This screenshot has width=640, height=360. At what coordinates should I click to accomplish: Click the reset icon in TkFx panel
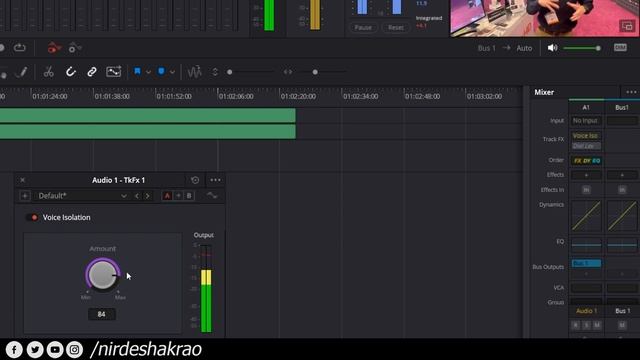(x=195, y=180)
